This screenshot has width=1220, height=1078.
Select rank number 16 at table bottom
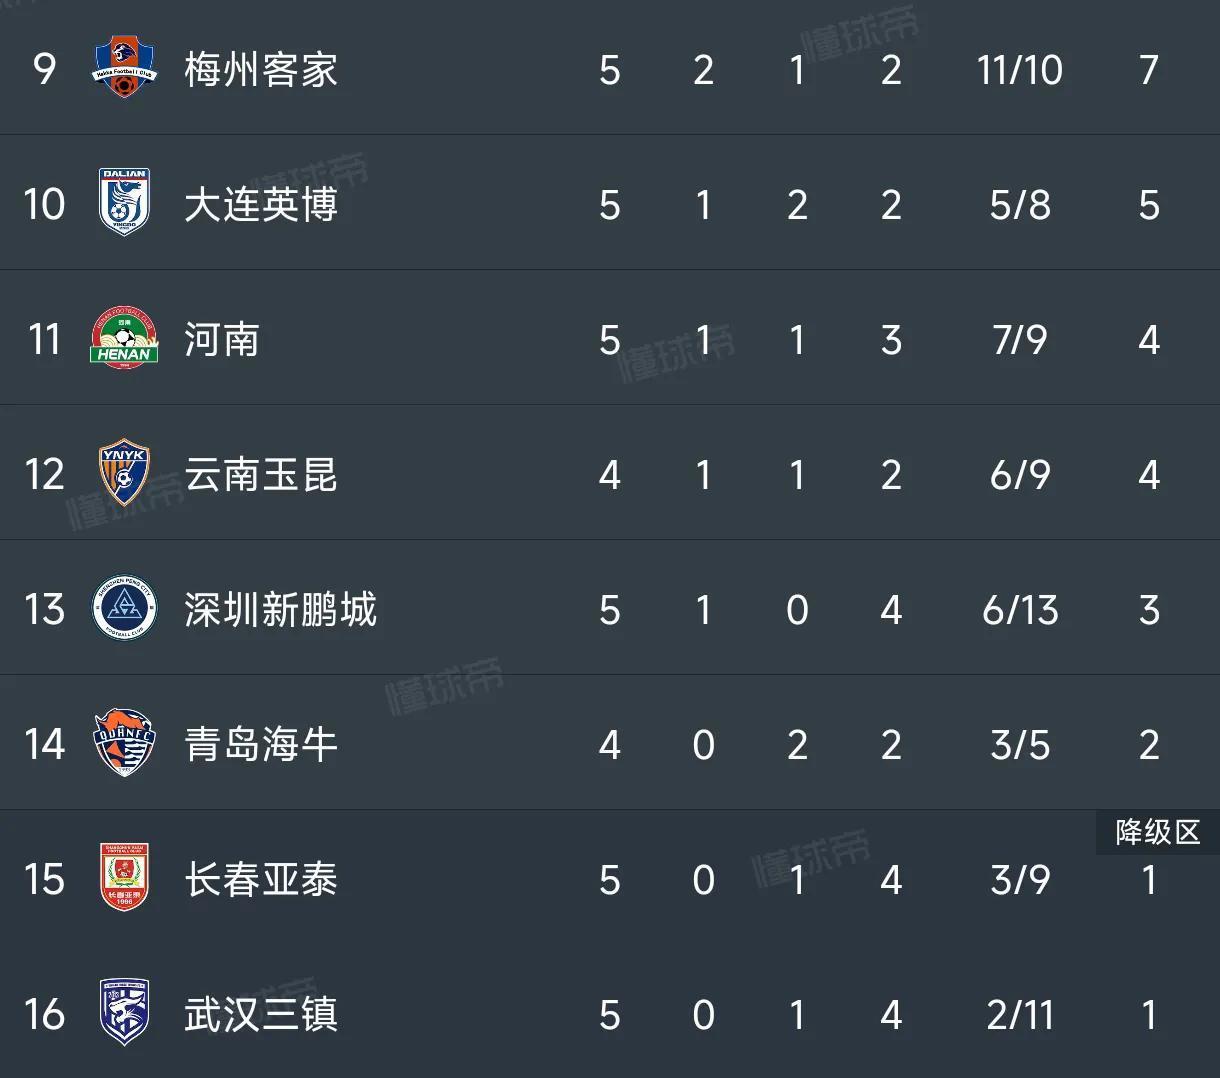[44, 1015]
